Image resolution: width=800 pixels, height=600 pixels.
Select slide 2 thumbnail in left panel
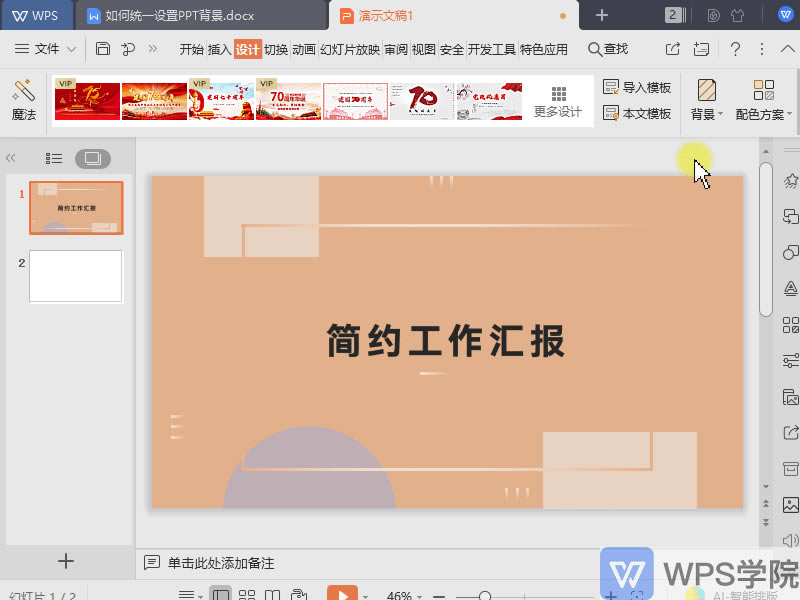point(76,276)
